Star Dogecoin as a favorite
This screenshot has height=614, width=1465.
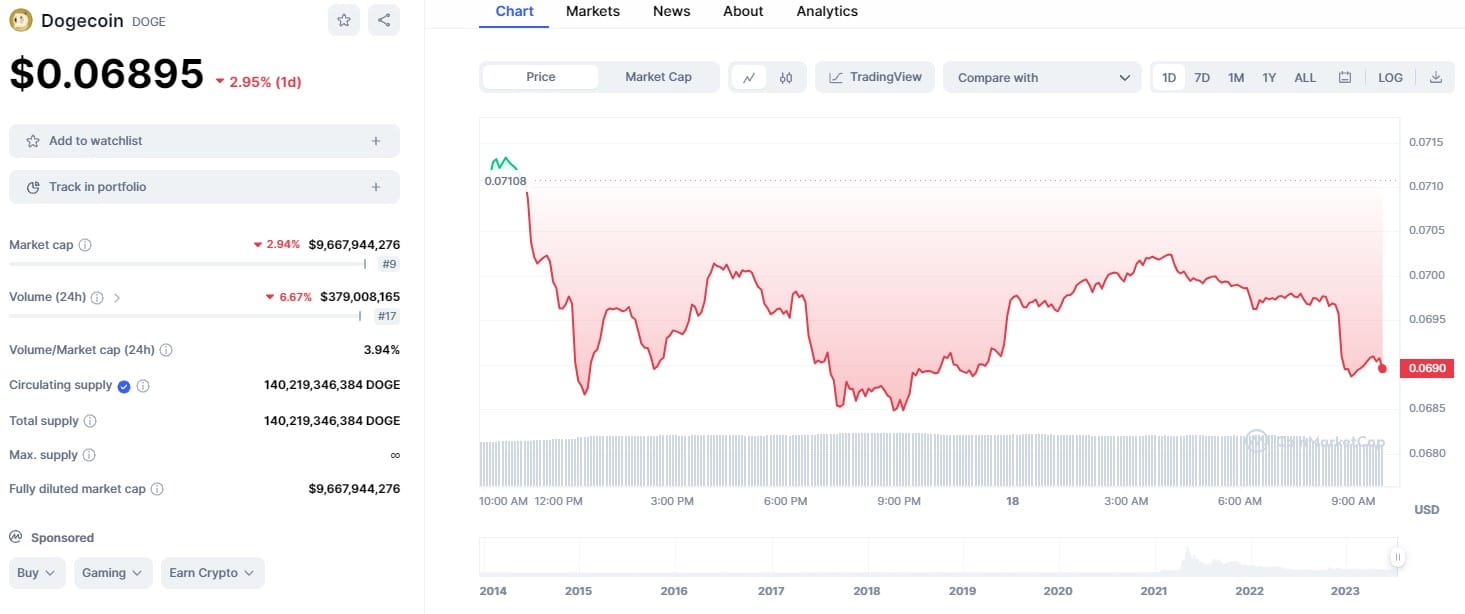tap(344, 20)
